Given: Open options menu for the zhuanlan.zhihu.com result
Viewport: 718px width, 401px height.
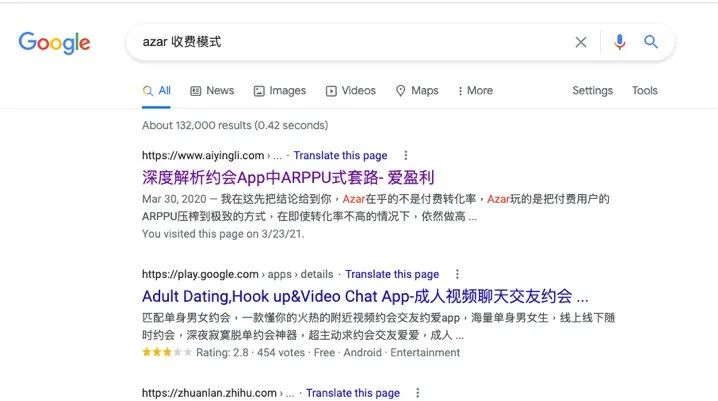Looking at the screenshot, I should (x=417, y=393).
